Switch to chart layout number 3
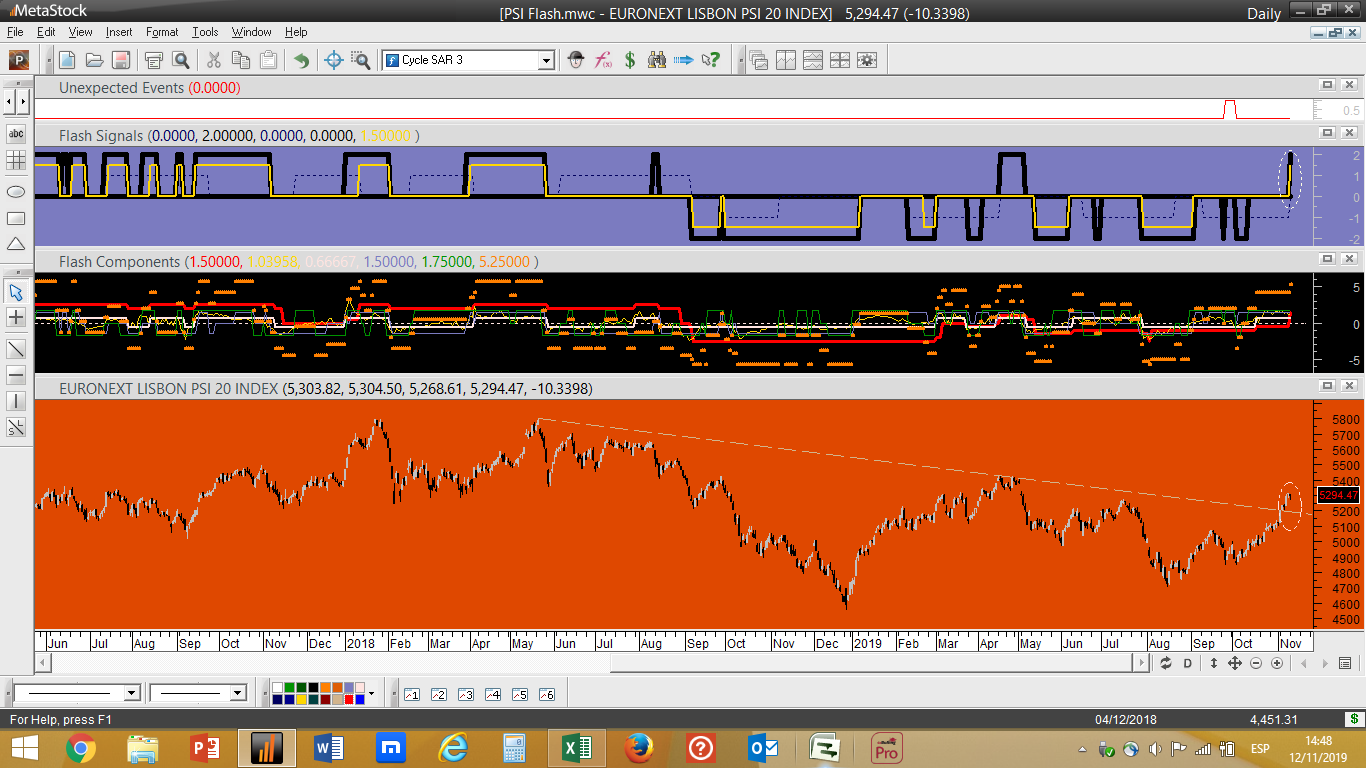The height and width of the screenshot is (768, 1366). pos(465,694)
